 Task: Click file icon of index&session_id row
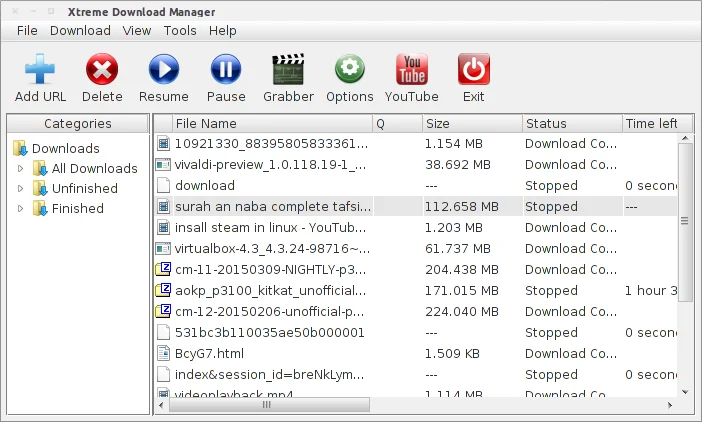(163, 375)
